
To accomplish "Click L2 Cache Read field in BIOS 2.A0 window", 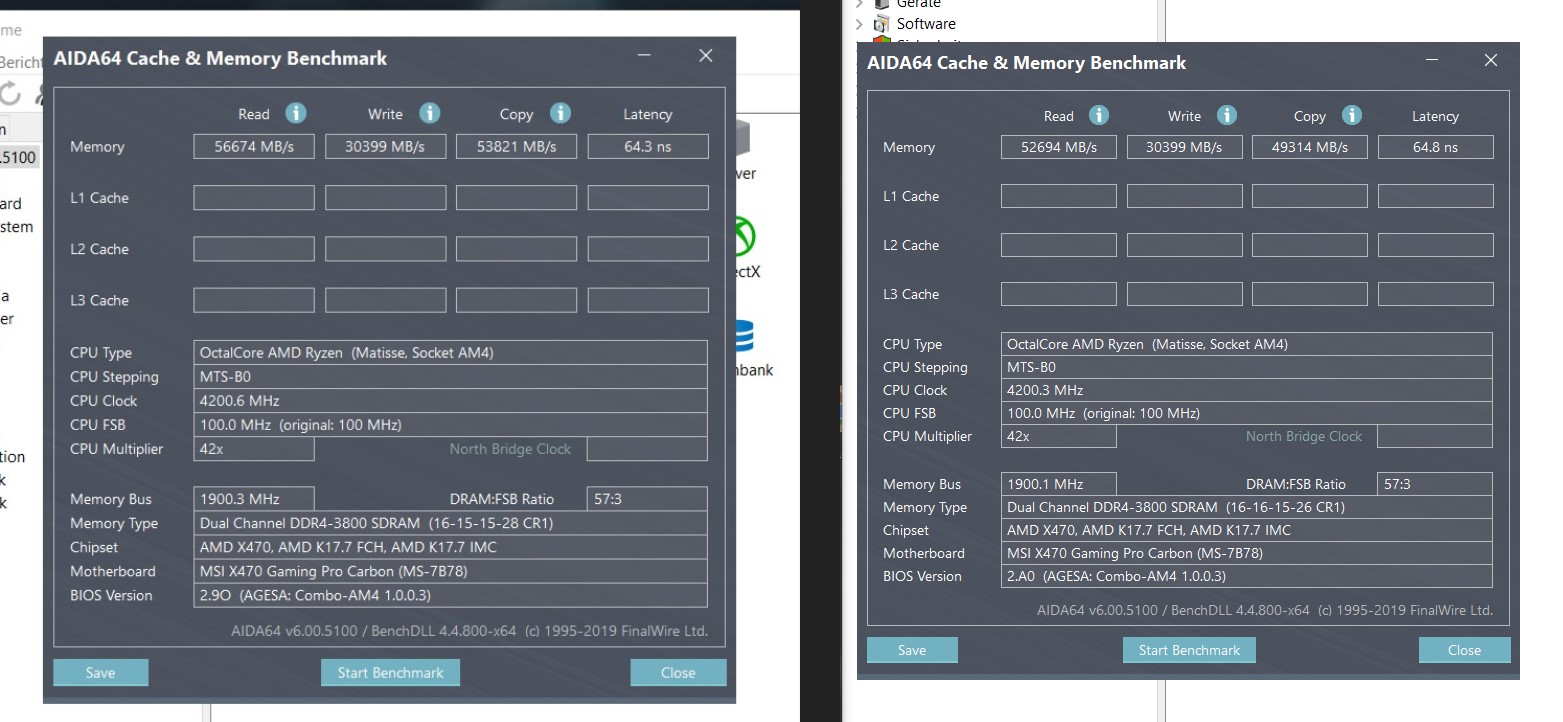I will pyautogui.click(x=1059, y=245).
